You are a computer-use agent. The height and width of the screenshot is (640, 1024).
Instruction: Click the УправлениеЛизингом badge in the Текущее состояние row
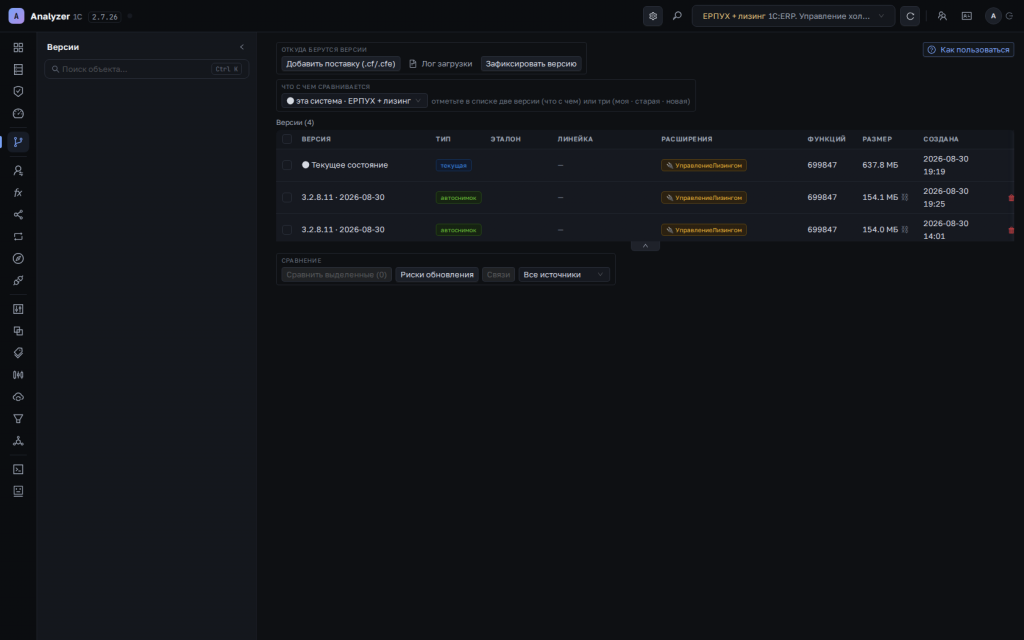point(704,165)
